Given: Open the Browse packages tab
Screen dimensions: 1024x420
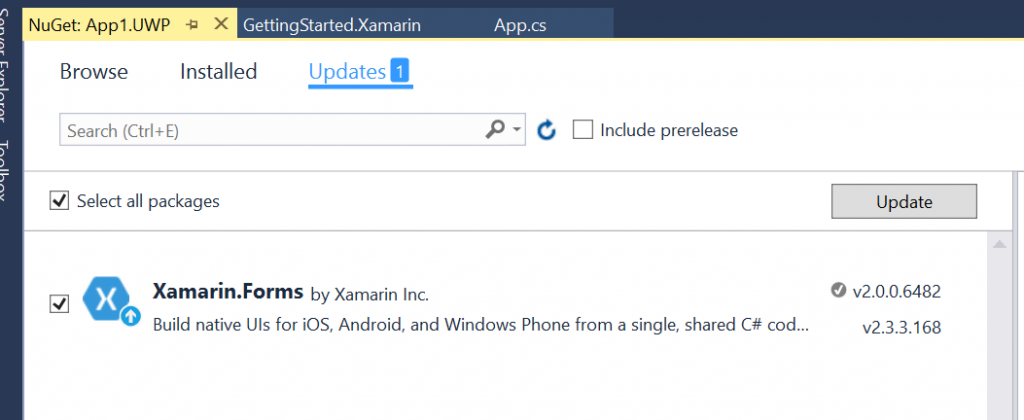Looking at the screenshot, I should point(94,71).
